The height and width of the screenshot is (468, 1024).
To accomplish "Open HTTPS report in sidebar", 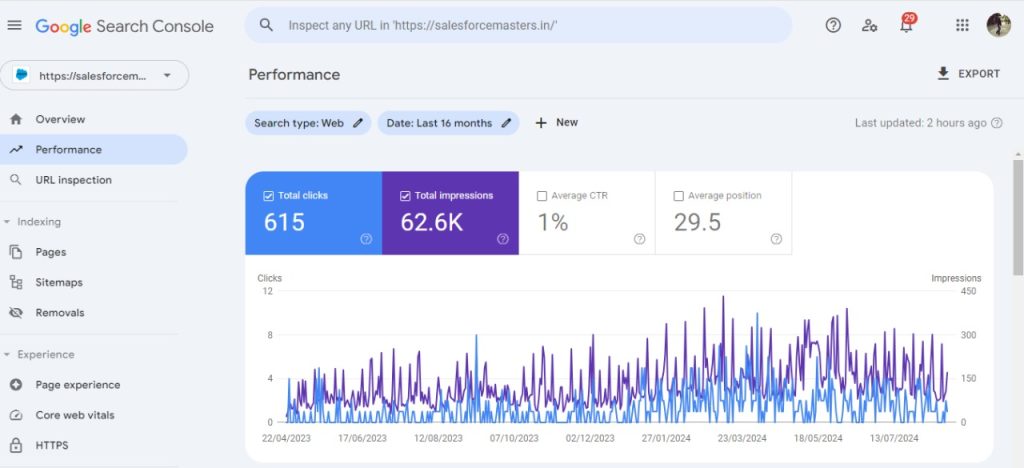I will pos(93,445).
